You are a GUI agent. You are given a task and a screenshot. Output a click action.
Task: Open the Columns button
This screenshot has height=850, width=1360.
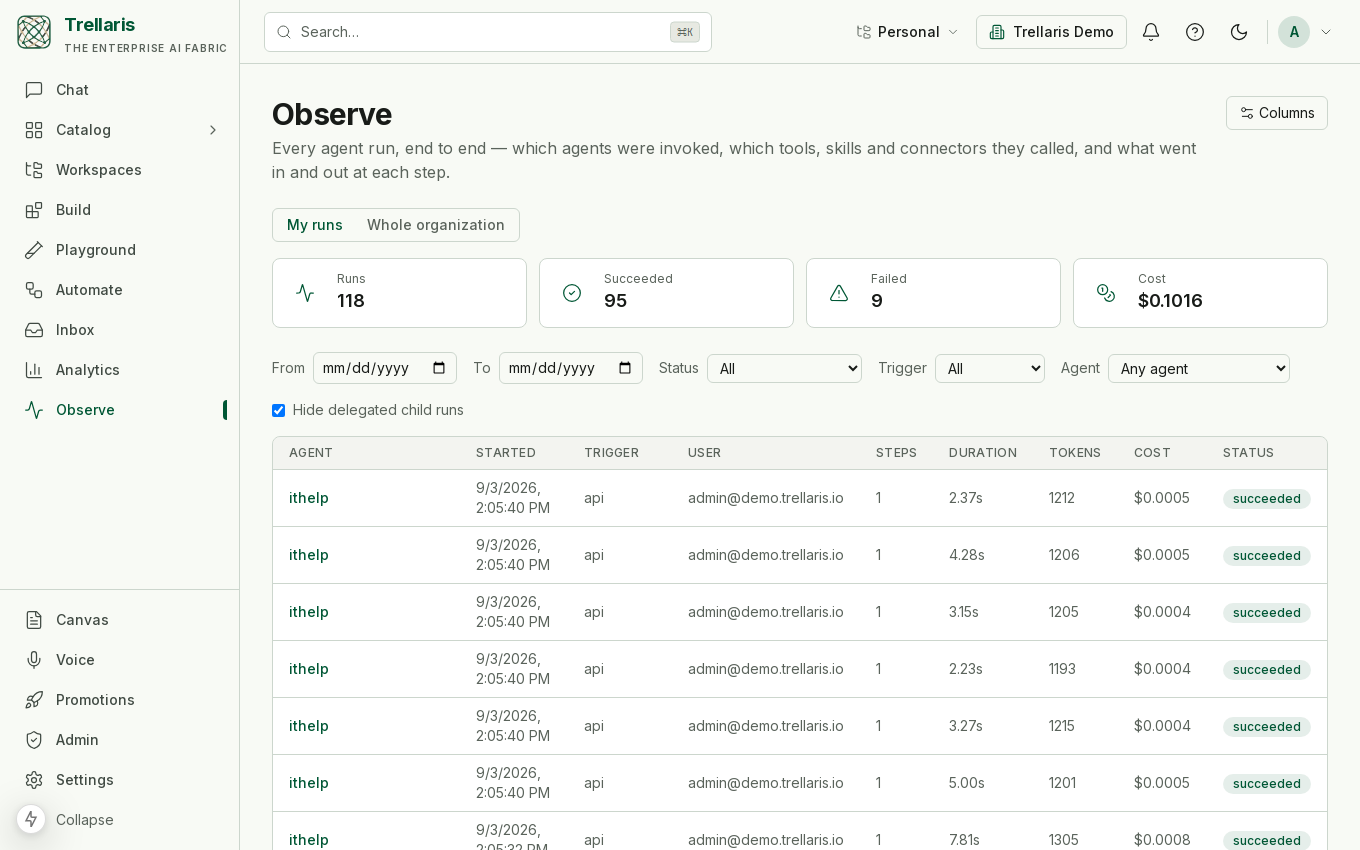pyautogui.click(x=1277, y=113)
